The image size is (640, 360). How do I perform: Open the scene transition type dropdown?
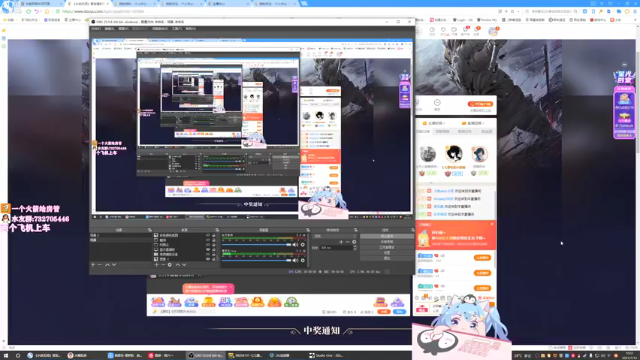point(334,236)
